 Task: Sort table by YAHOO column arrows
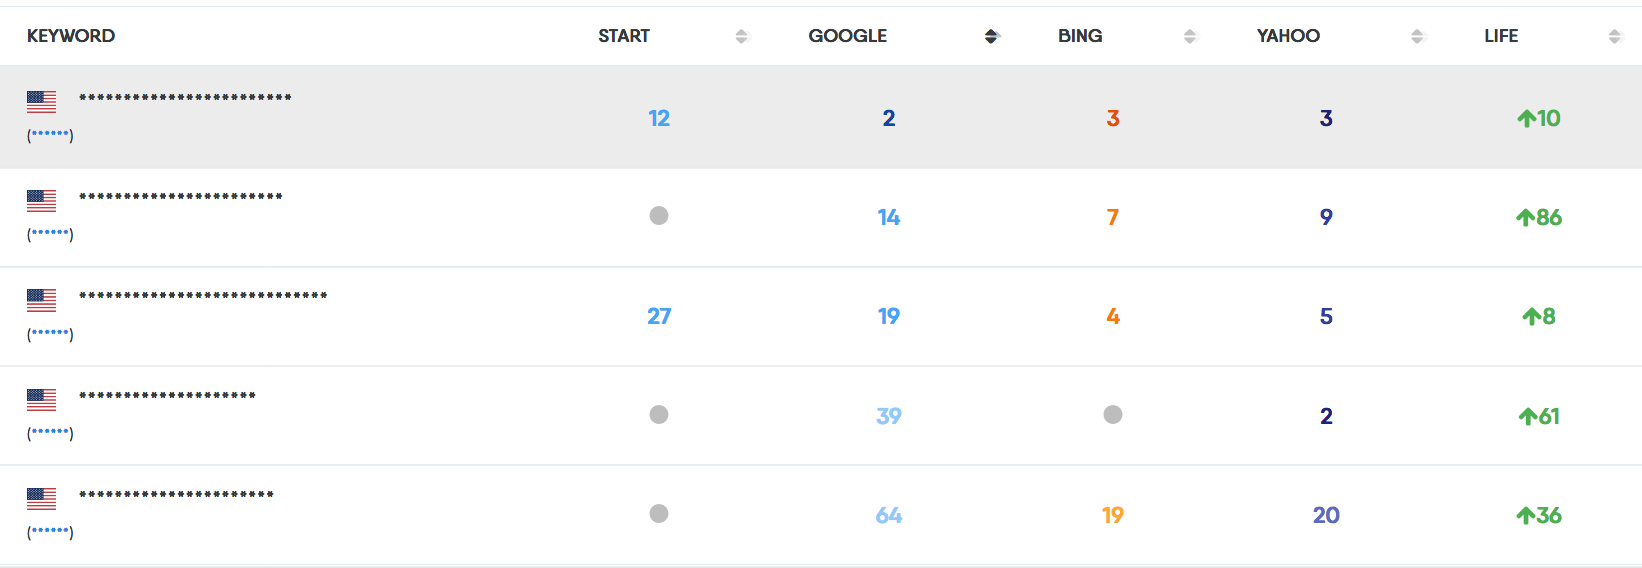point(1416,36)
